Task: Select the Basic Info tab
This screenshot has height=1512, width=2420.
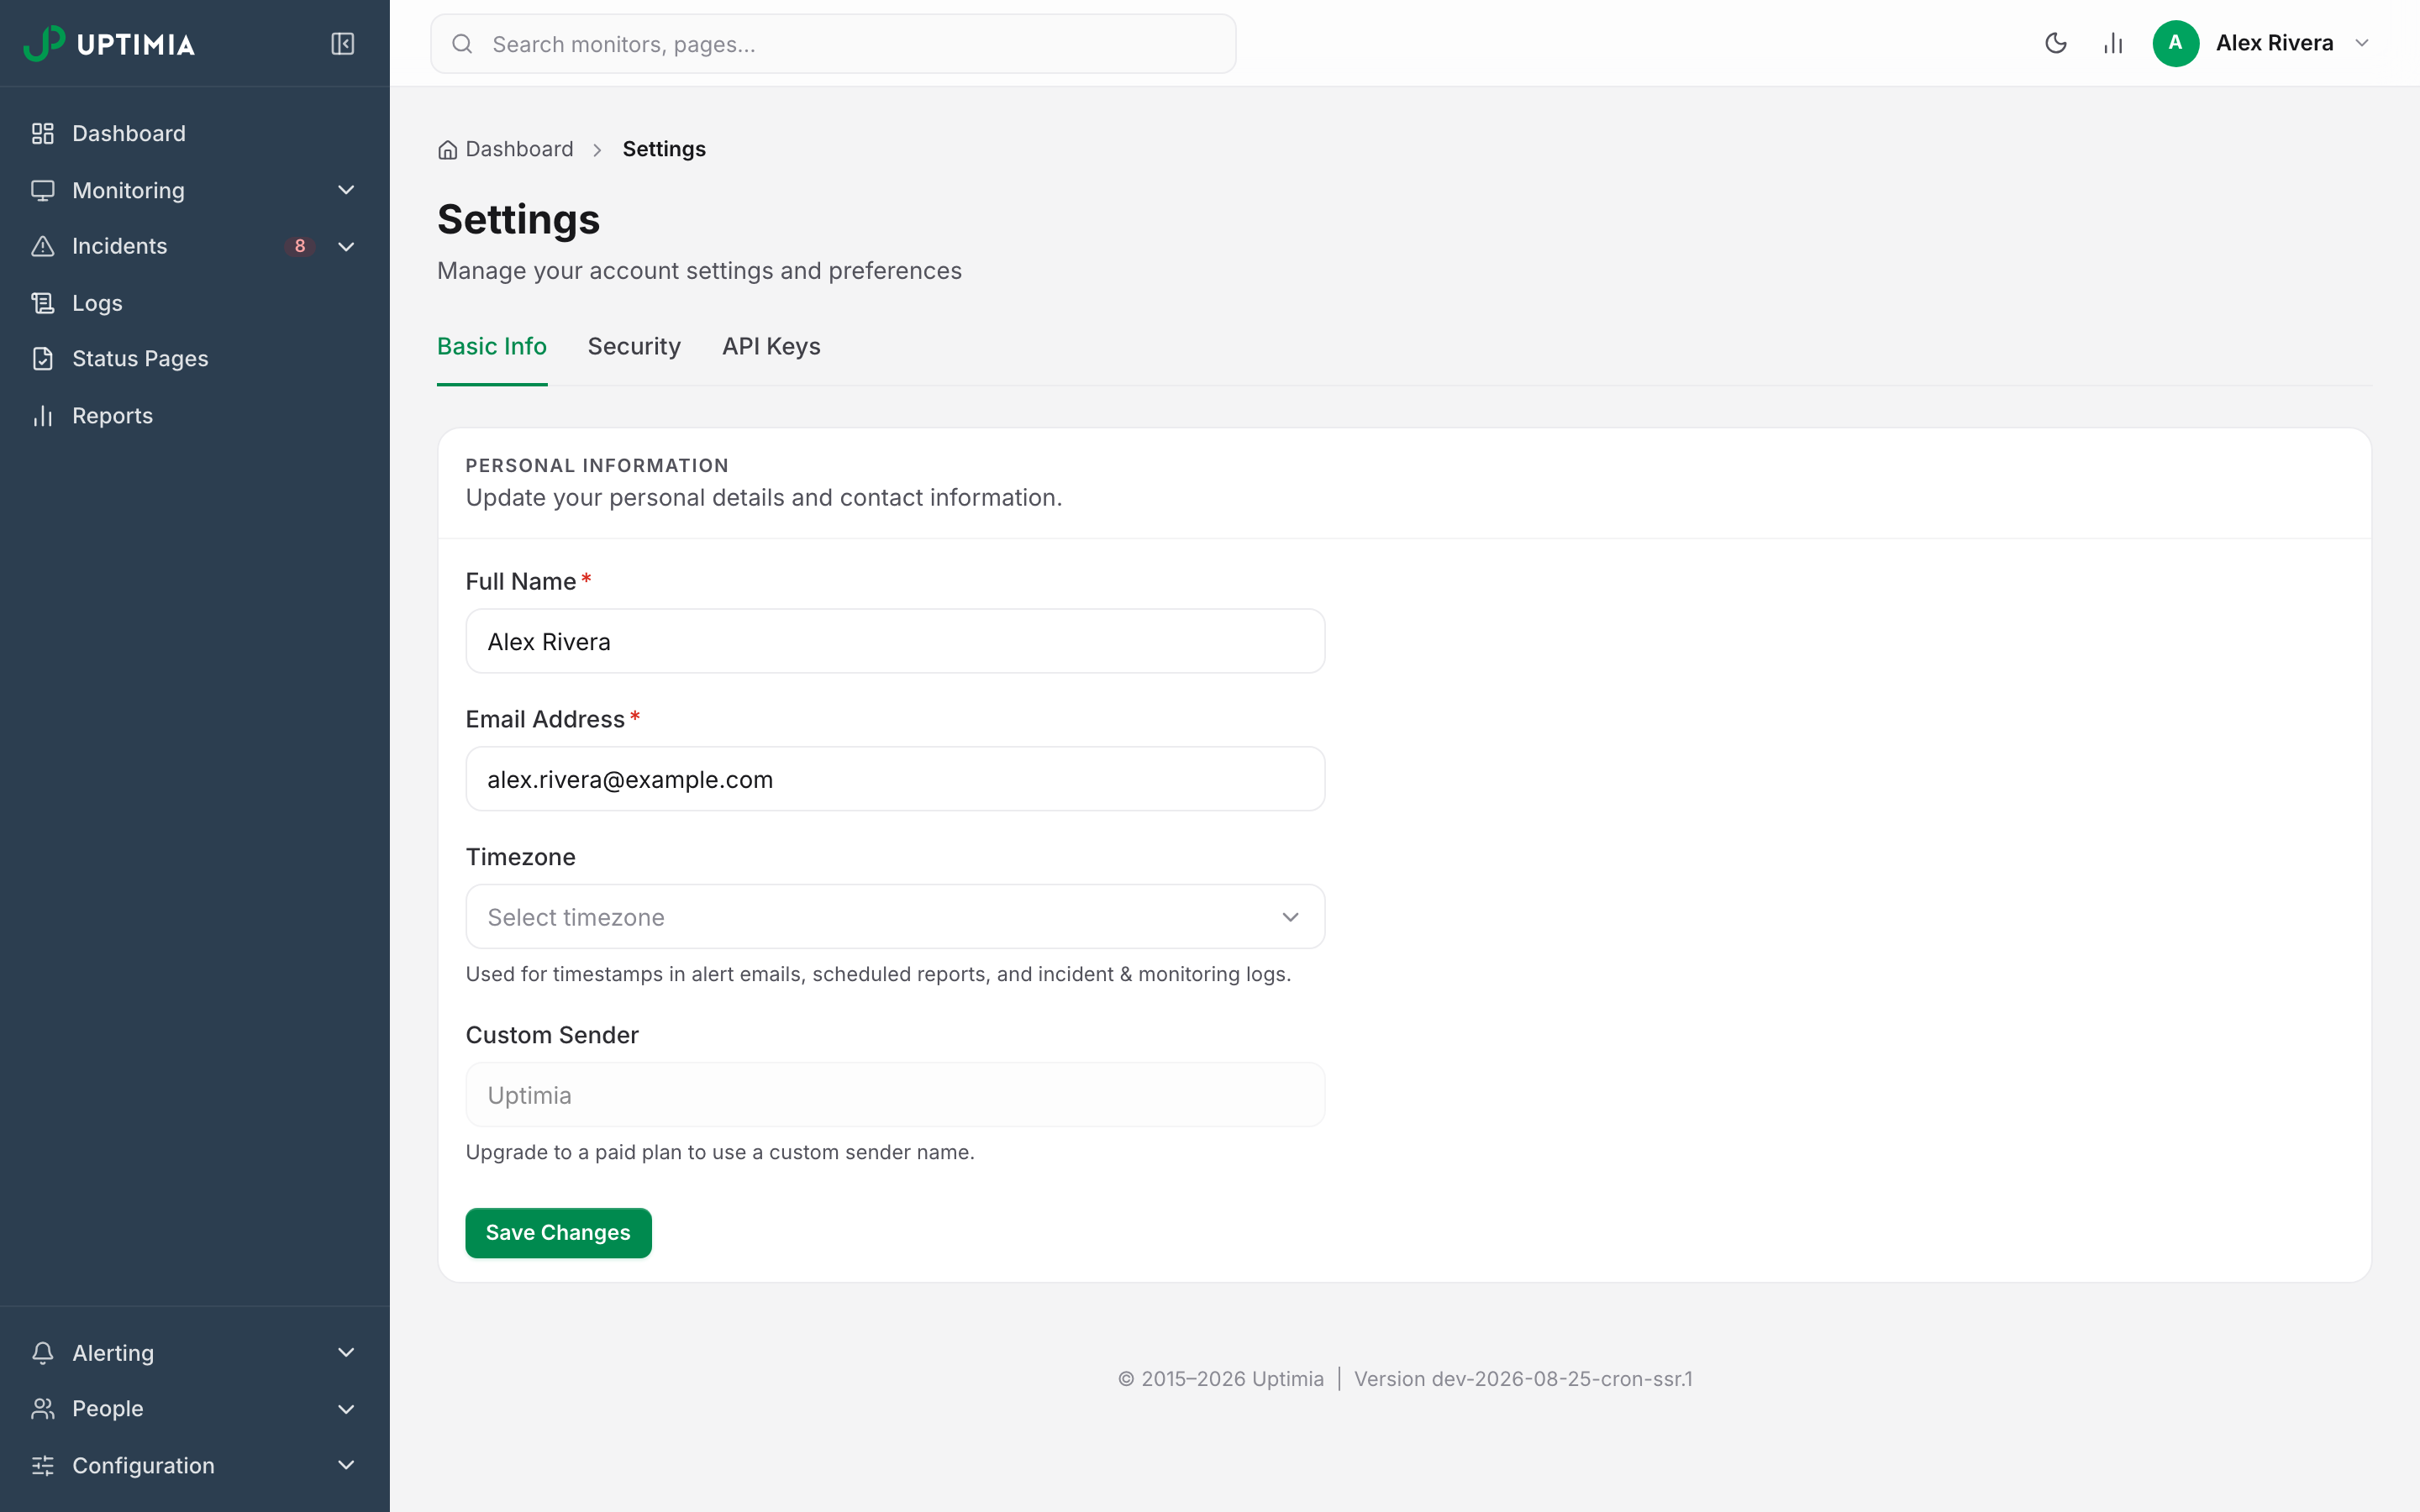Action: point(492,347)
